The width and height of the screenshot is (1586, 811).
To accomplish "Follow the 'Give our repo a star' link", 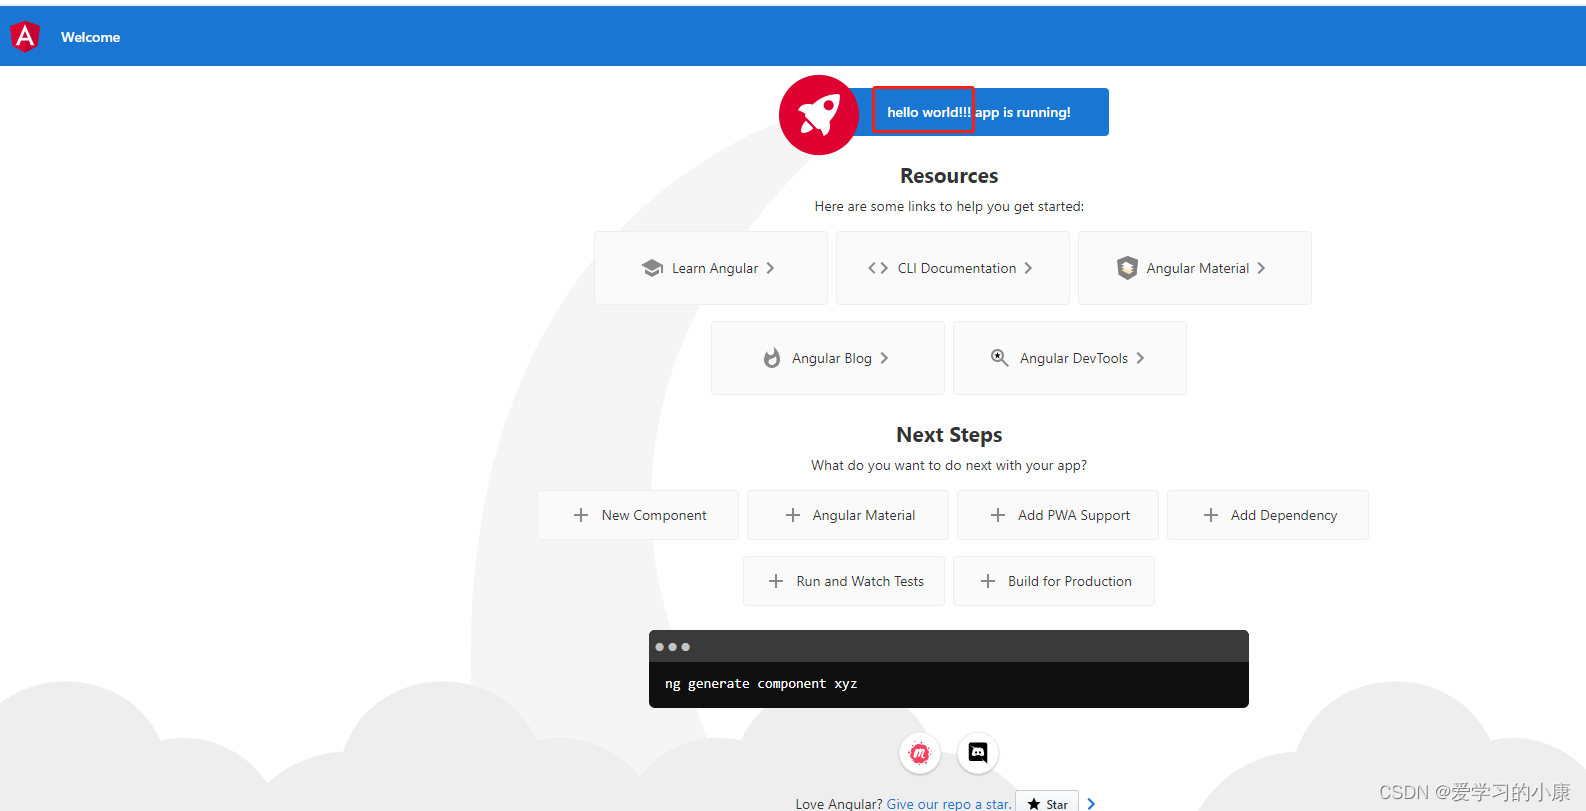I will (x=949, y=804).
